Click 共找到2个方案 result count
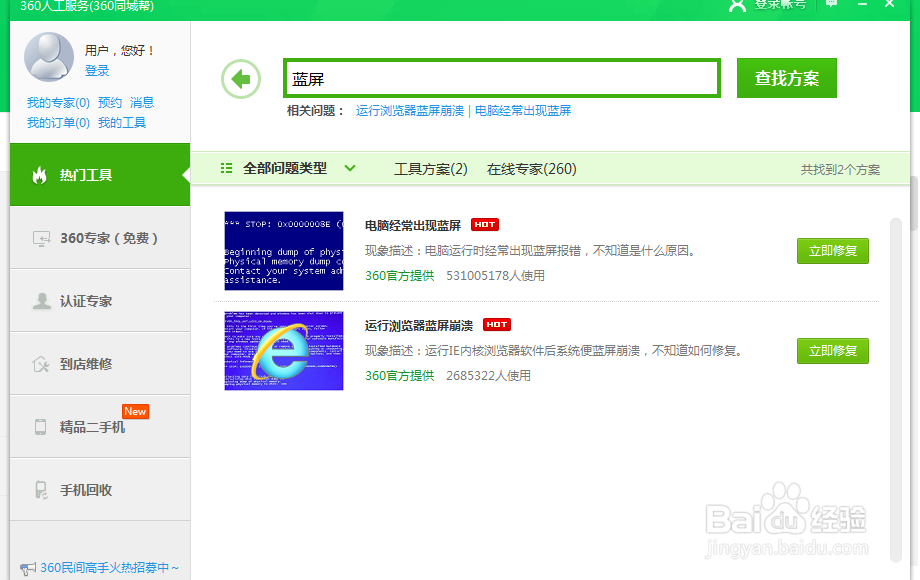The width and height of the screenshot is (920, 580). (x=840, y=169)
